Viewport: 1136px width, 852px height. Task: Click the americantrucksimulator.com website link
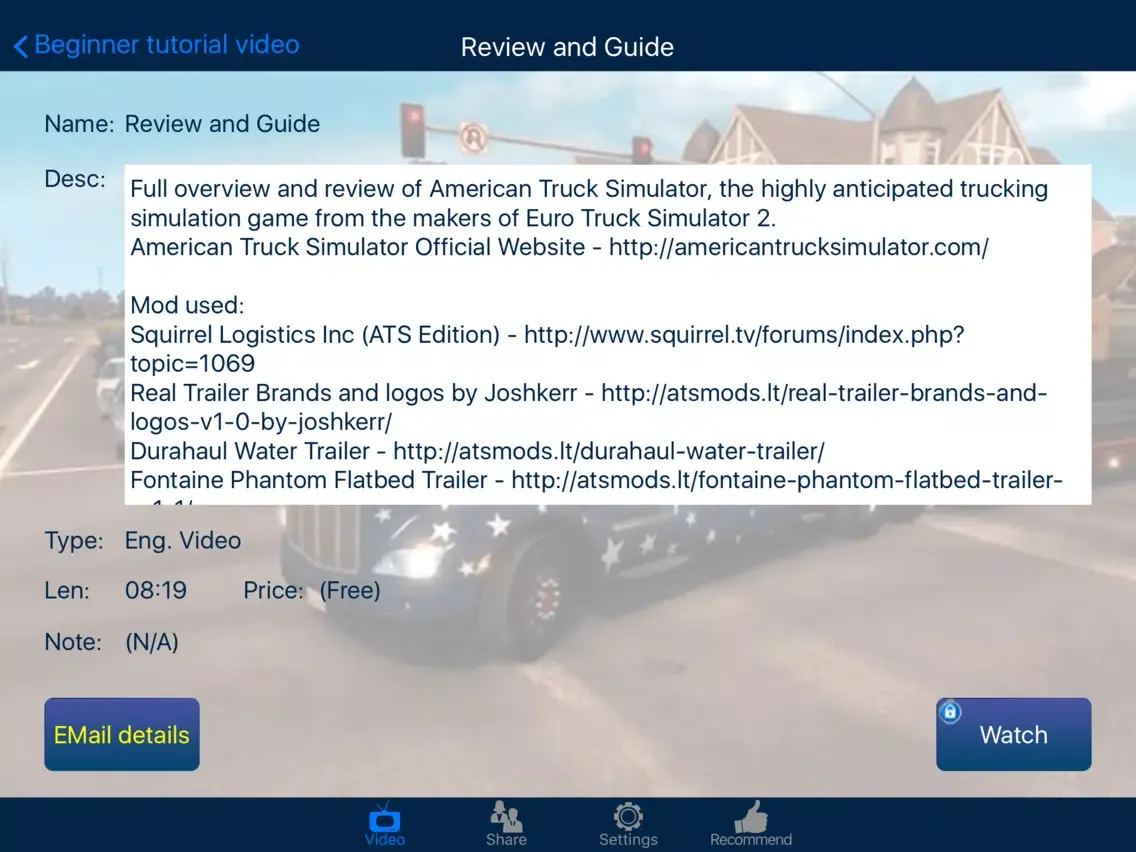[798, 247]
